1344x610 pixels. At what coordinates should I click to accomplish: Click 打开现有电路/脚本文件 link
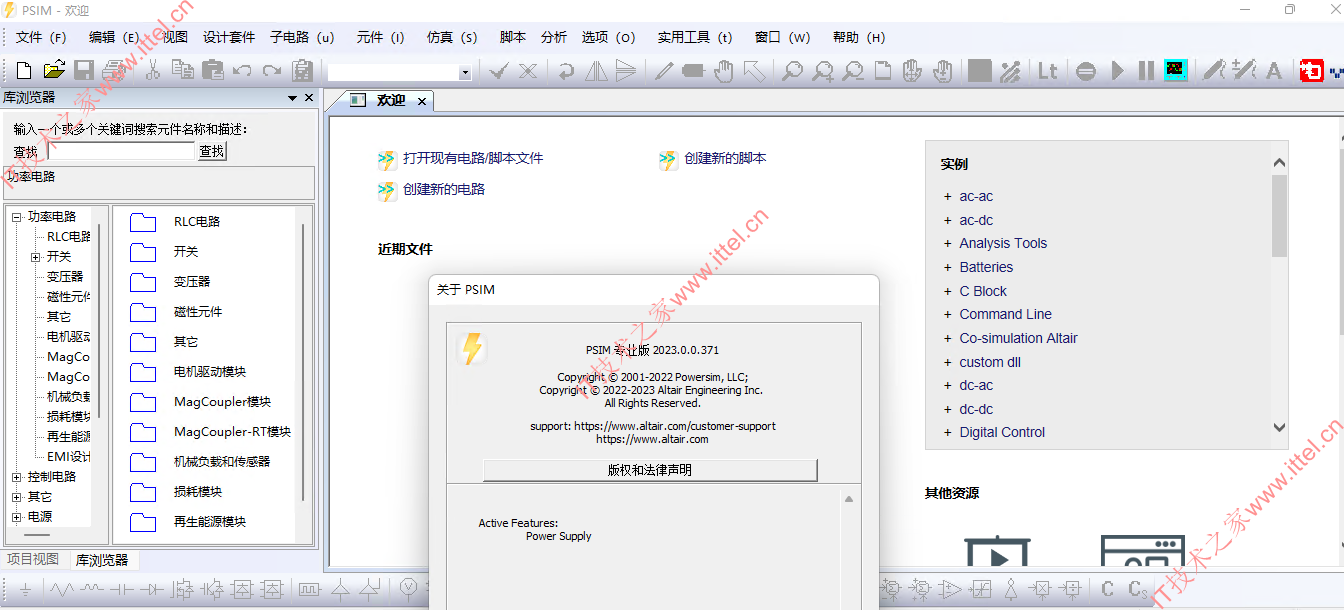[x=473, y=158]
